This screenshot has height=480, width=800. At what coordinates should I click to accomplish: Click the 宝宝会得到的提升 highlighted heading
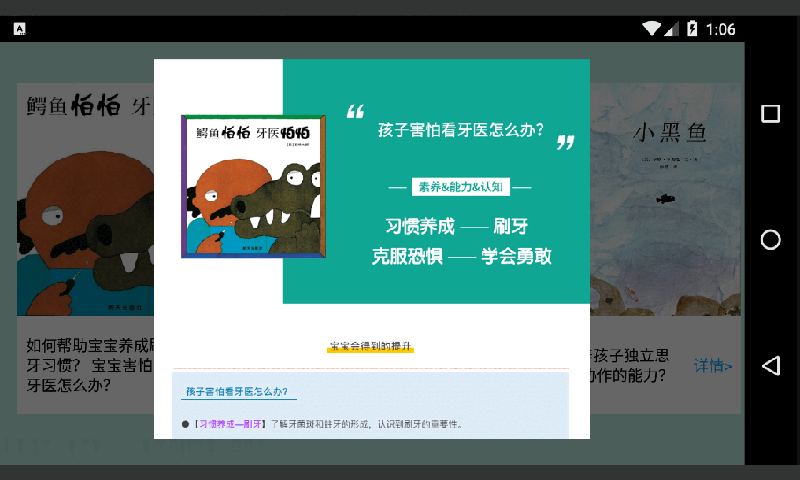(x=371, y=347)
